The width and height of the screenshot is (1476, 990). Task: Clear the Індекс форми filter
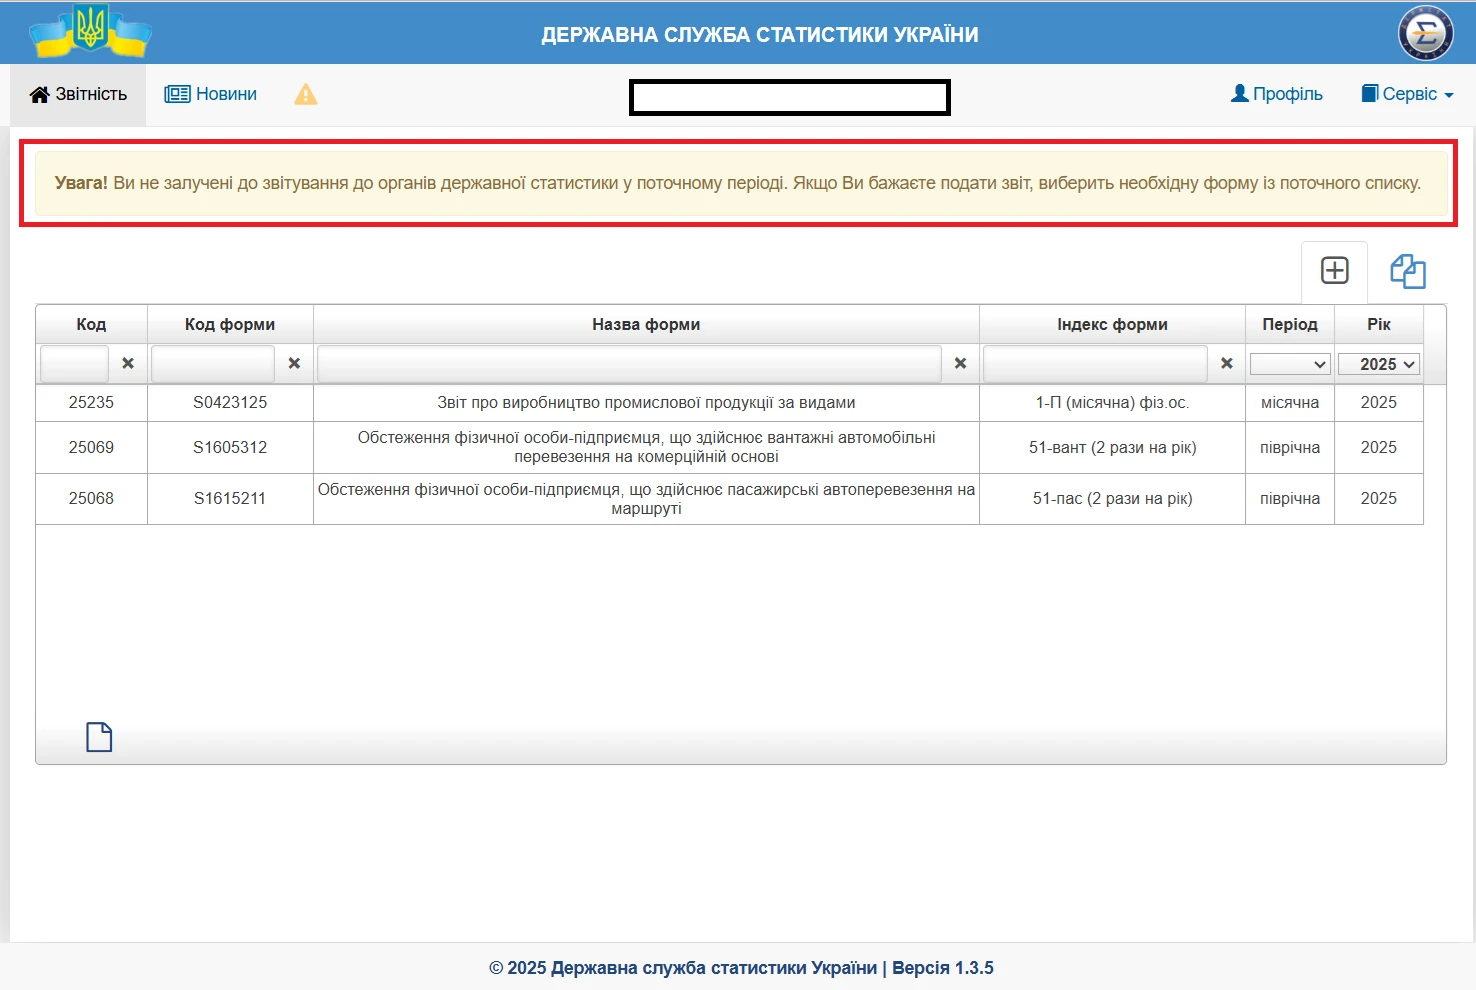(x=1227, y=364)
